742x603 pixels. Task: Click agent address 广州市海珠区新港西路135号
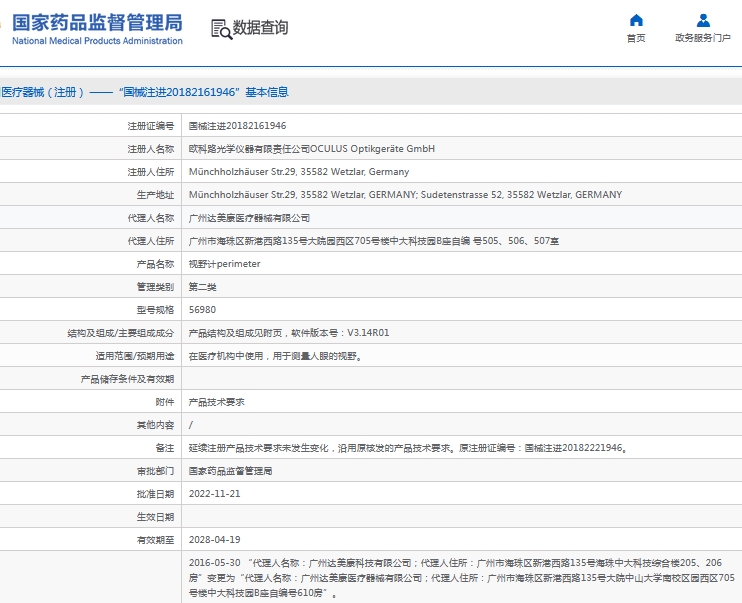coord(373,241)
